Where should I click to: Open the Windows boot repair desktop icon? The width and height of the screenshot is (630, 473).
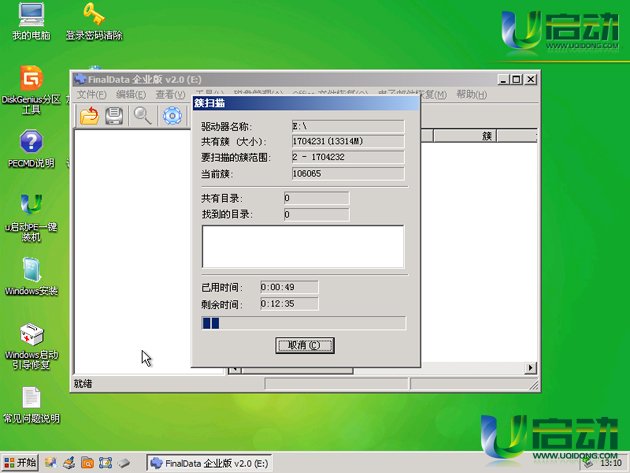[x=31, y=334]
